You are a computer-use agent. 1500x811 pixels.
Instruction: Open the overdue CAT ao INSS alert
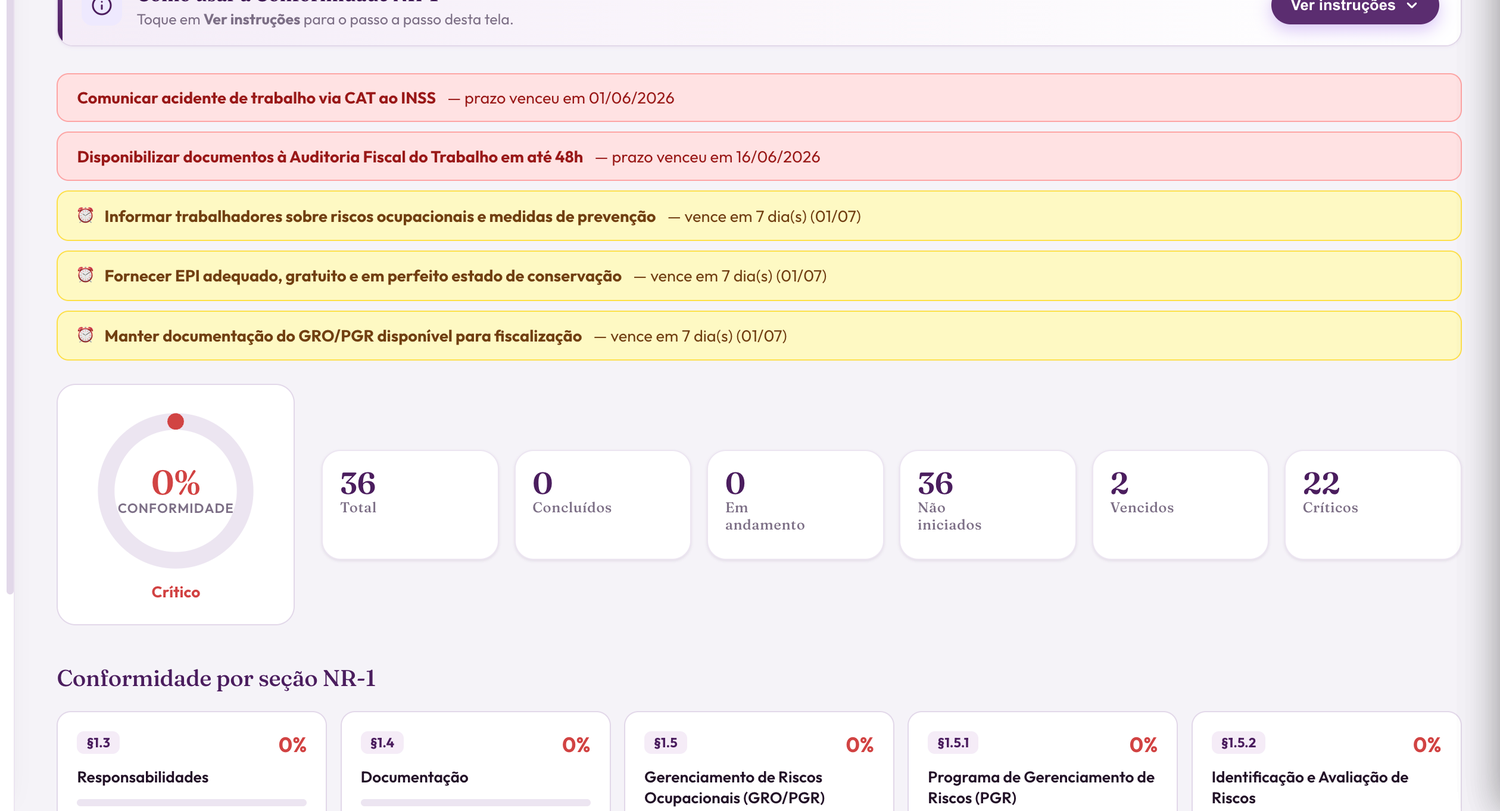click(759, 98)
